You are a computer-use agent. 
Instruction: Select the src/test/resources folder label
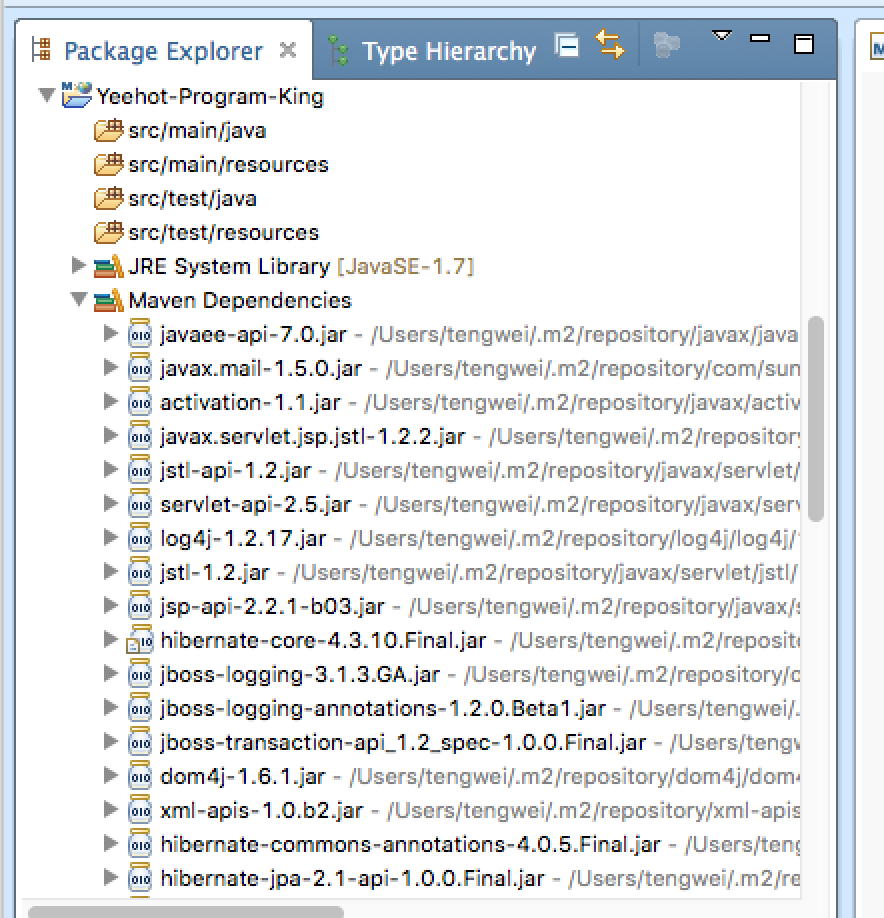pos(224,233)
